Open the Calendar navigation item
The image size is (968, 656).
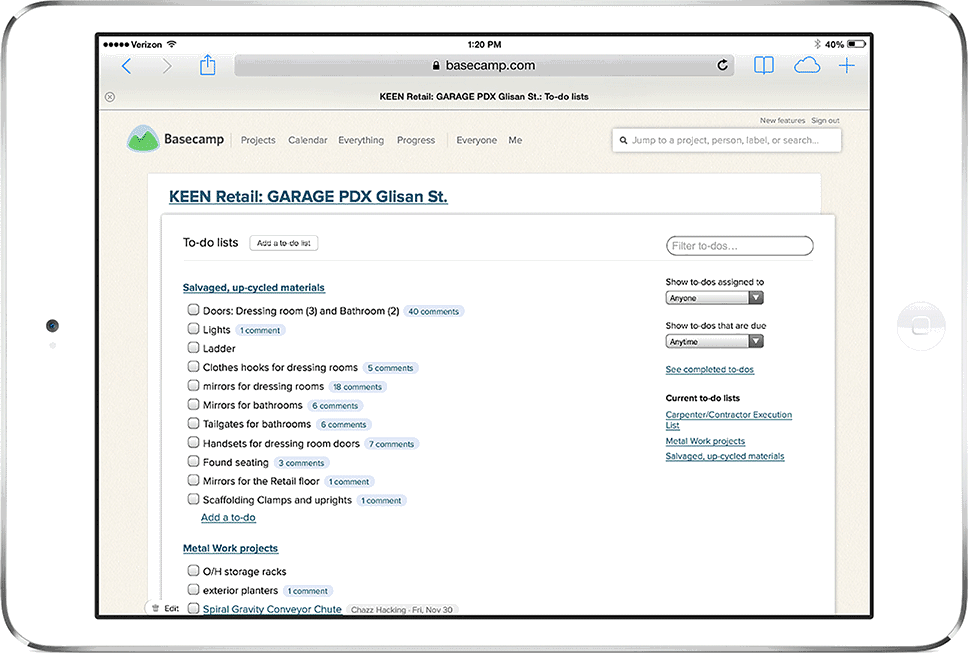(307, 141)
